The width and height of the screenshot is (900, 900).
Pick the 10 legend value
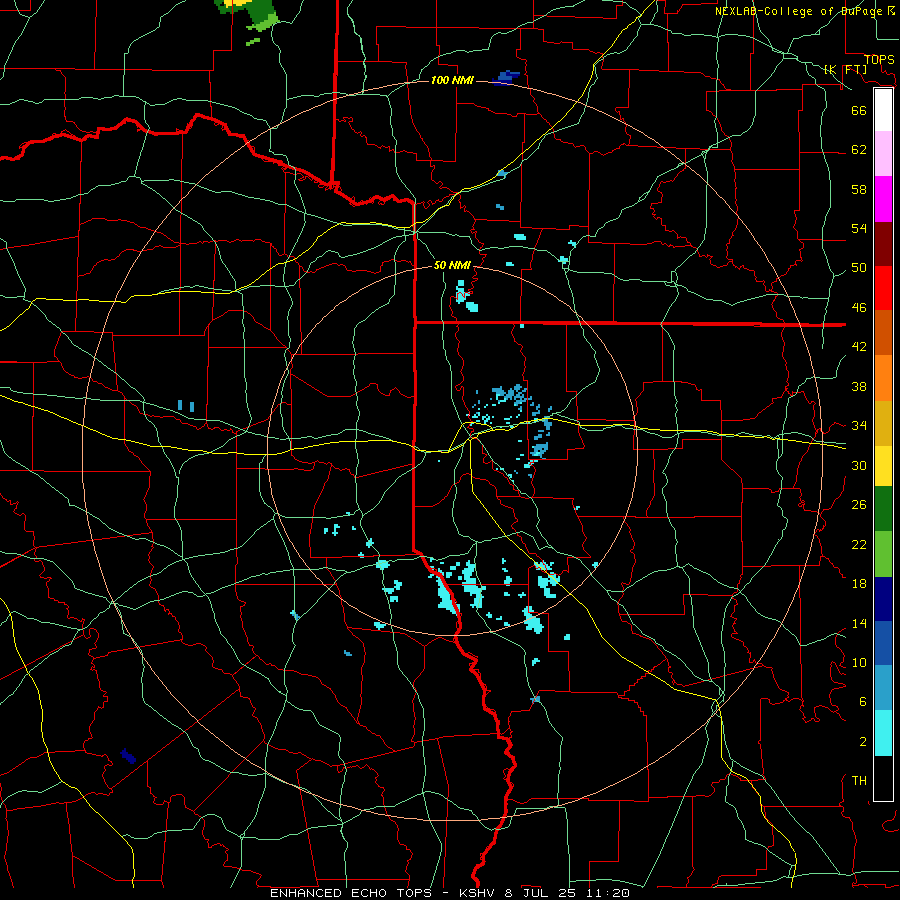(859, 663)
